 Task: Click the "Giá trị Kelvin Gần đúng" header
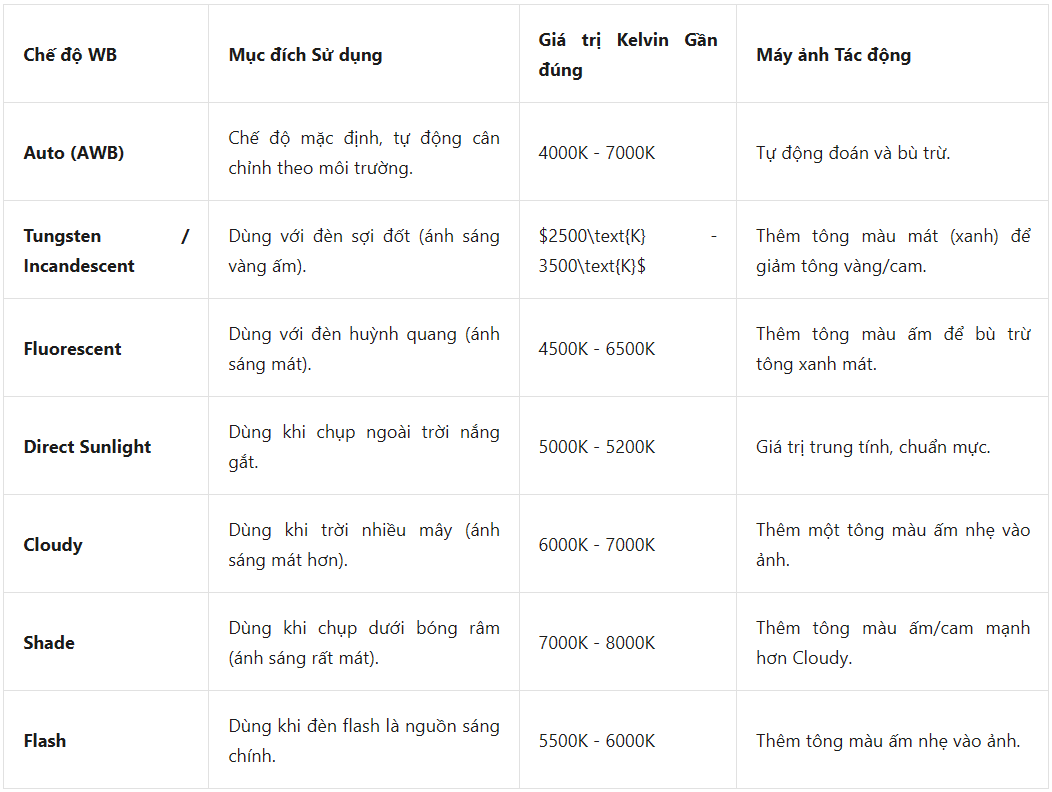(x=627, y=55)
